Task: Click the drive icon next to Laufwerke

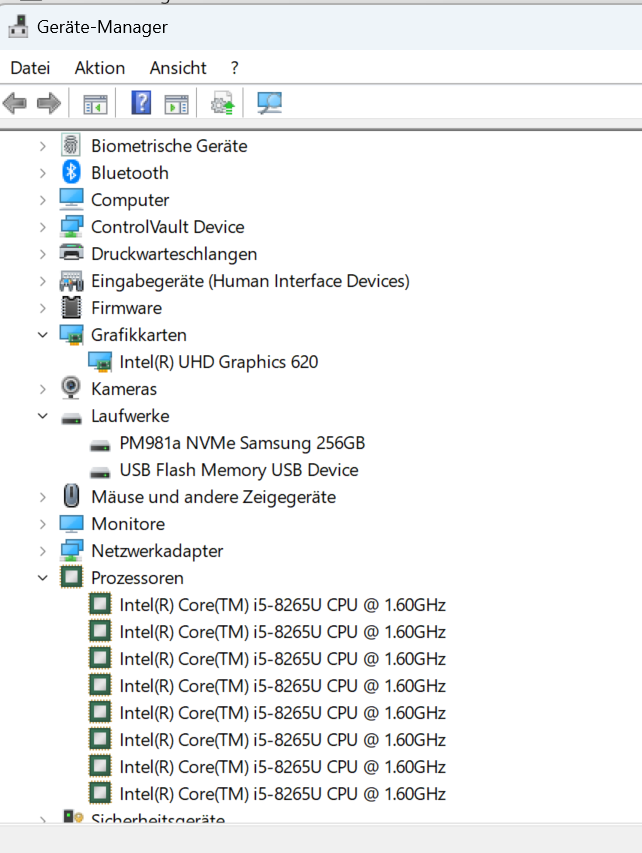Action: click(x=71, y=419)
